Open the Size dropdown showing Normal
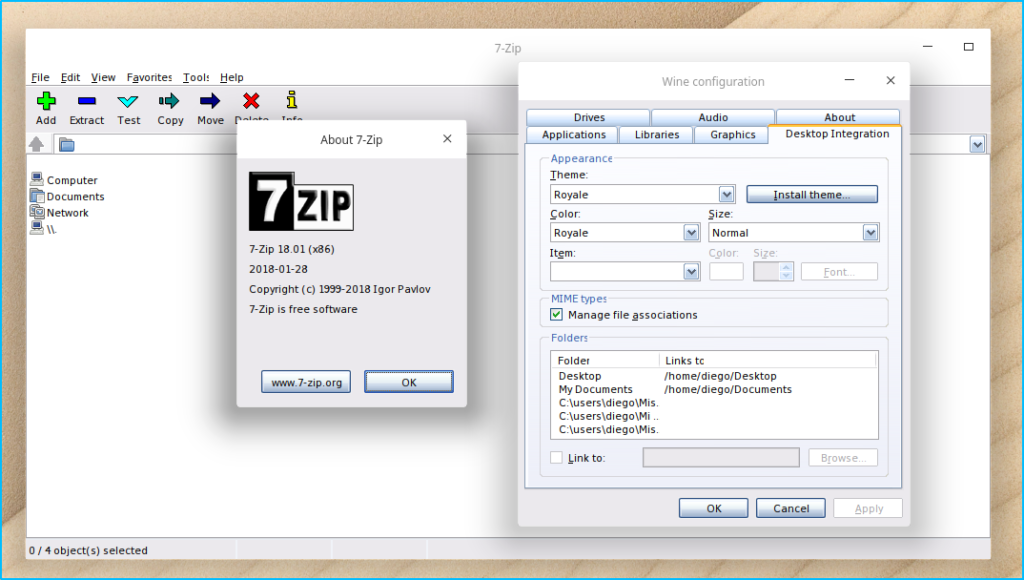Viewport: 1024px width, 580px height. point(870,233)
